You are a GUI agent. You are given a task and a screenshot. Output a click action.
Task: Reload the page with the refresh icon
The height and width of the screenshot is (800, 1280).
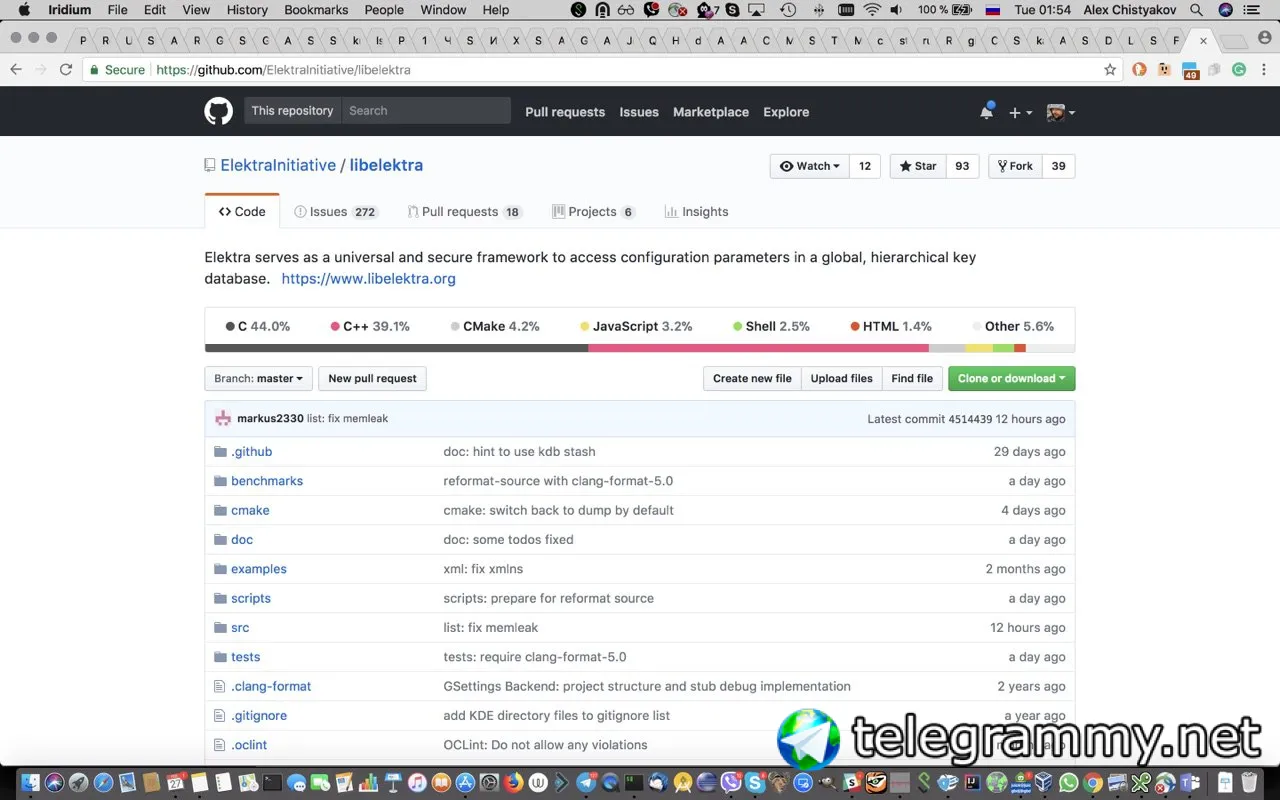point(66,70)
